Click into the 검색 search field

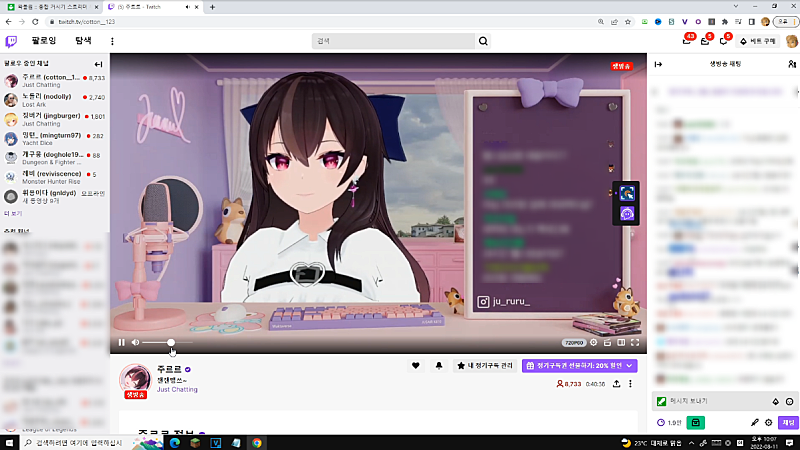(x=393, y=41)
